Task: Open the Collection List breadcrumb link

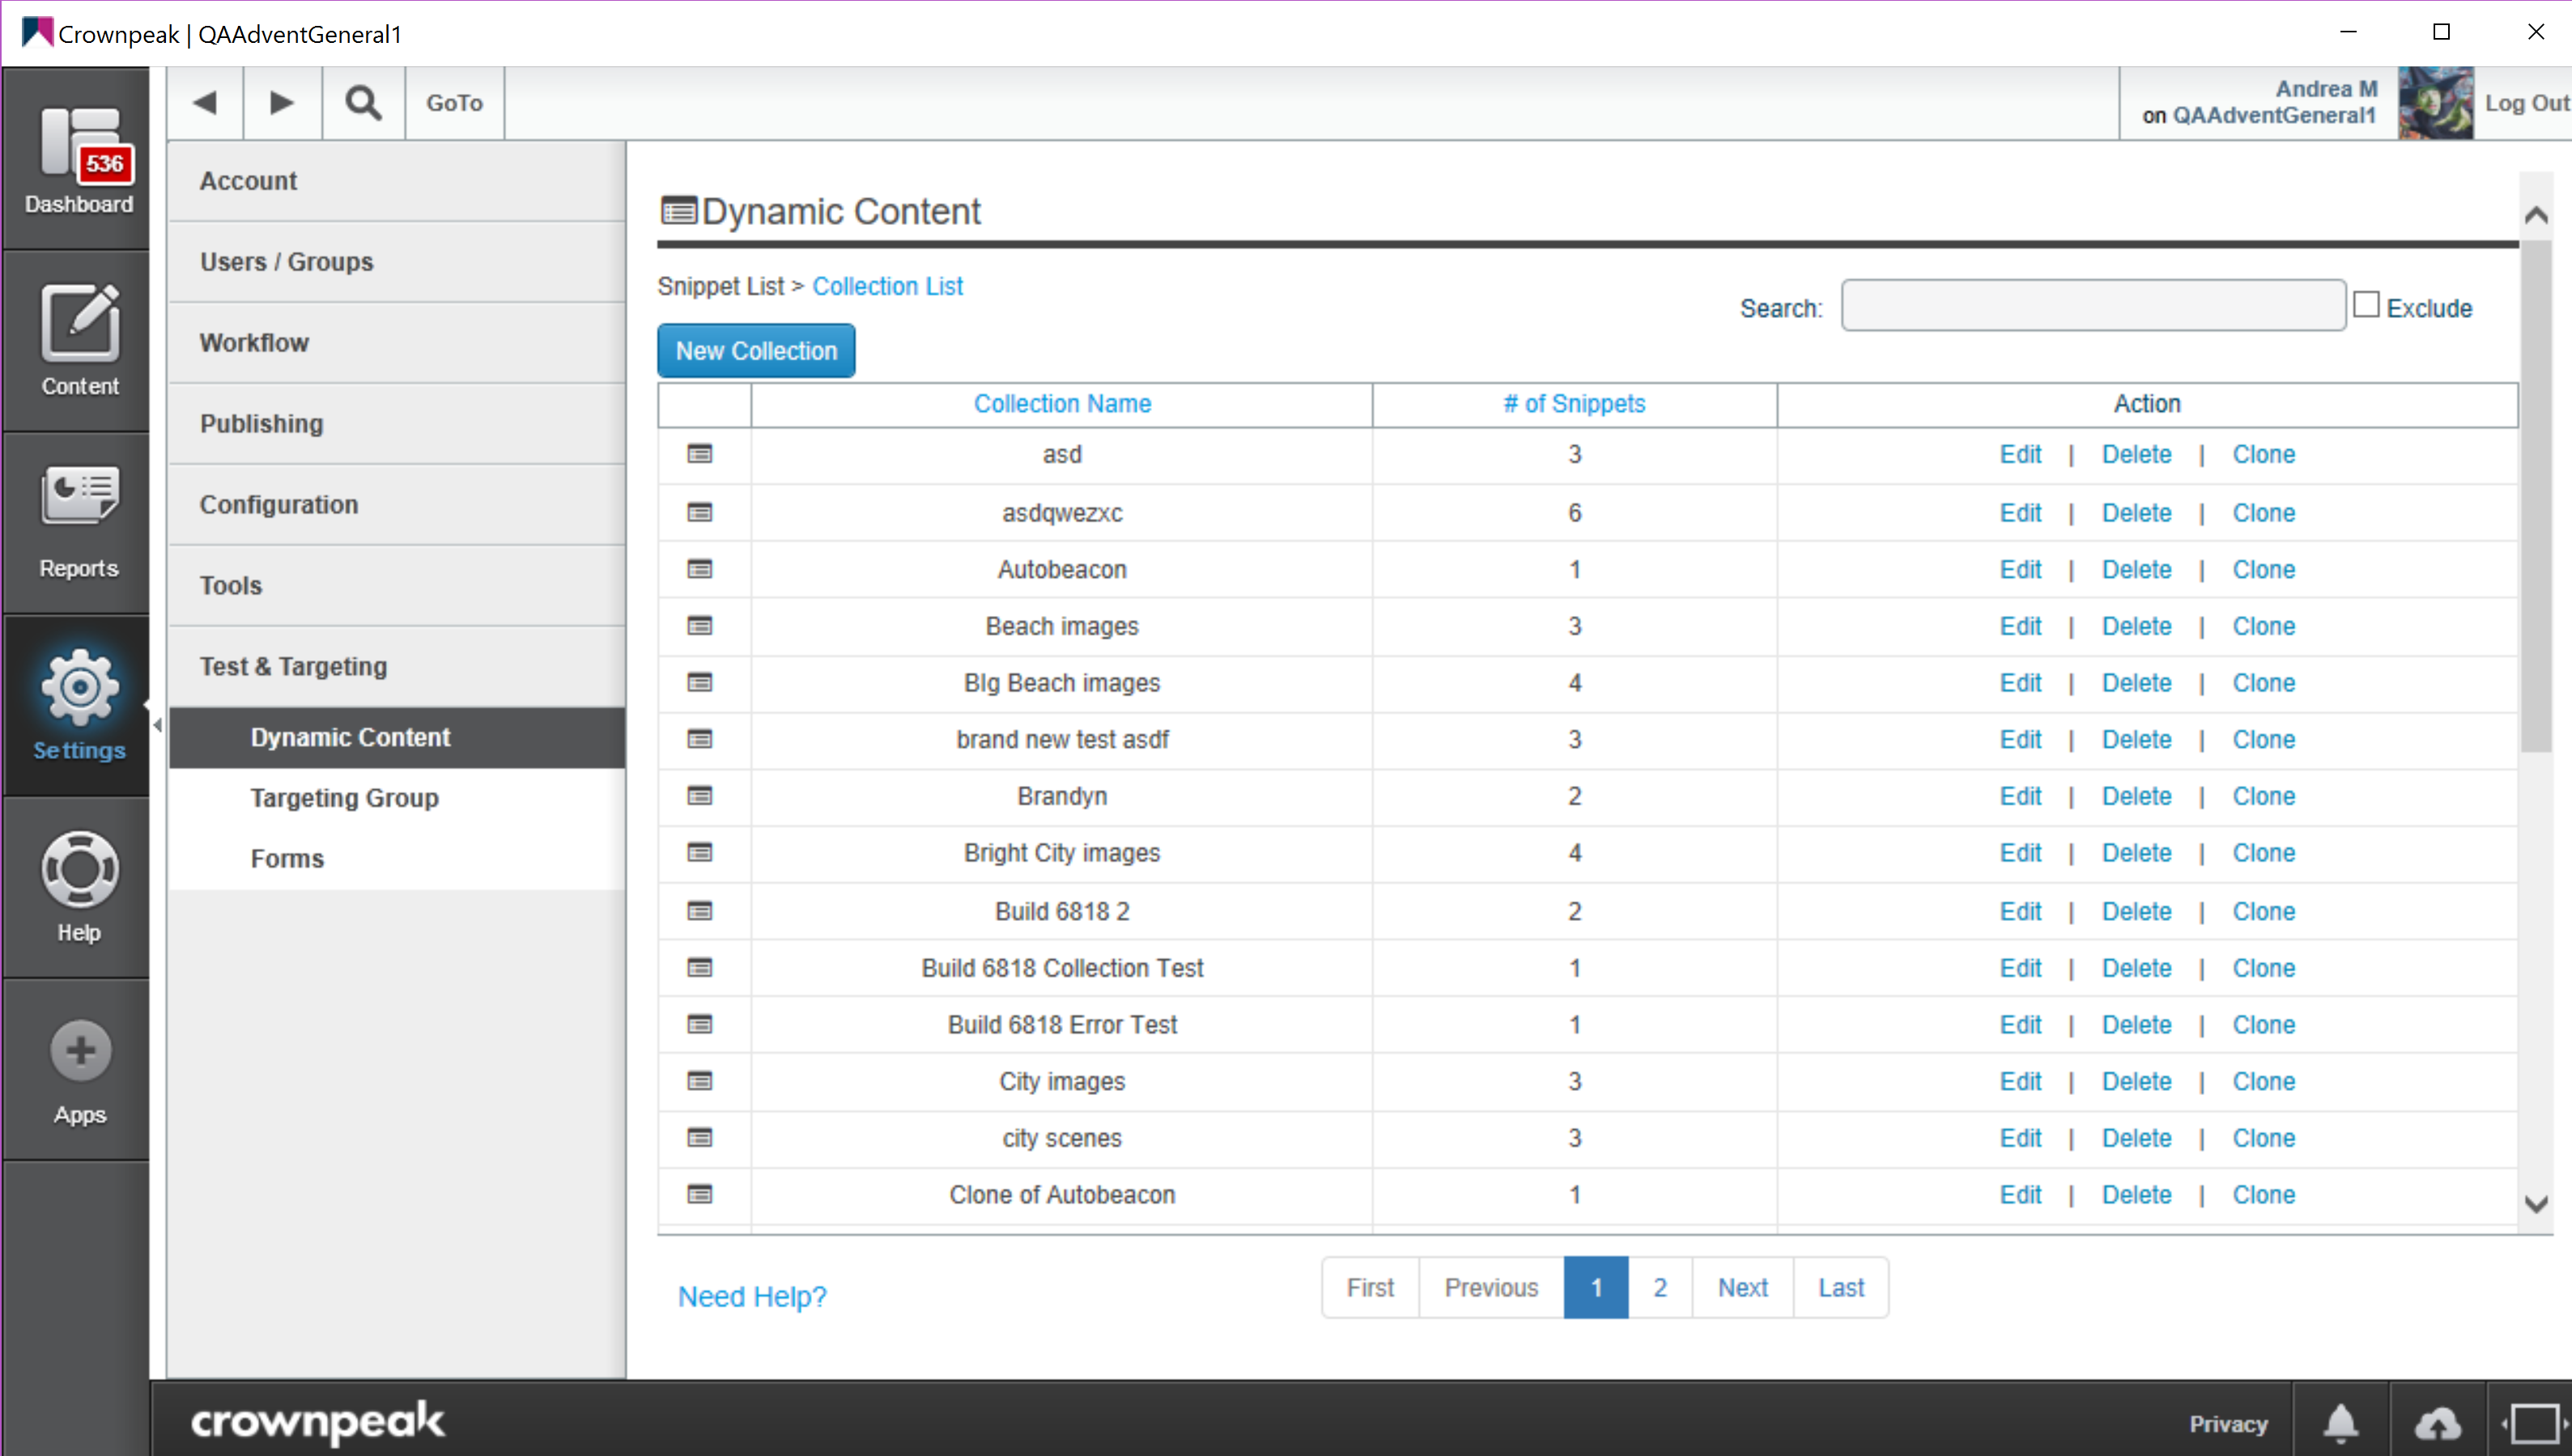Action: point(888,287)
